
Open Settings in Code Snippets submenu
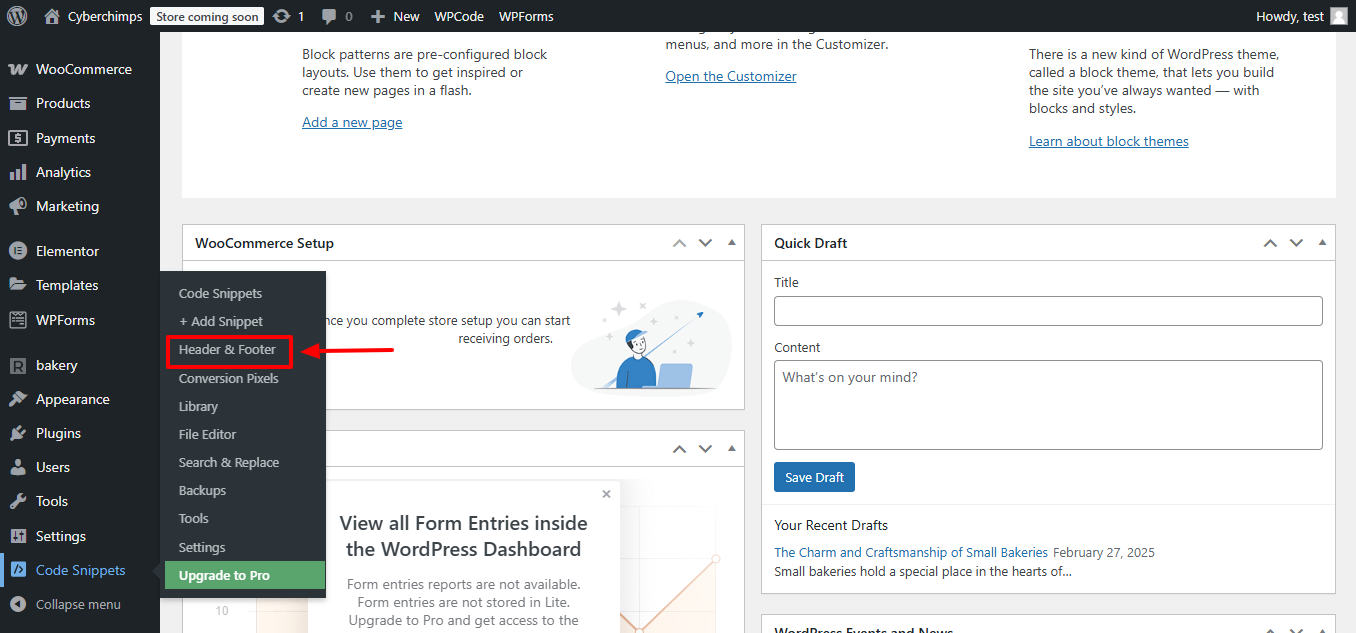202,547
